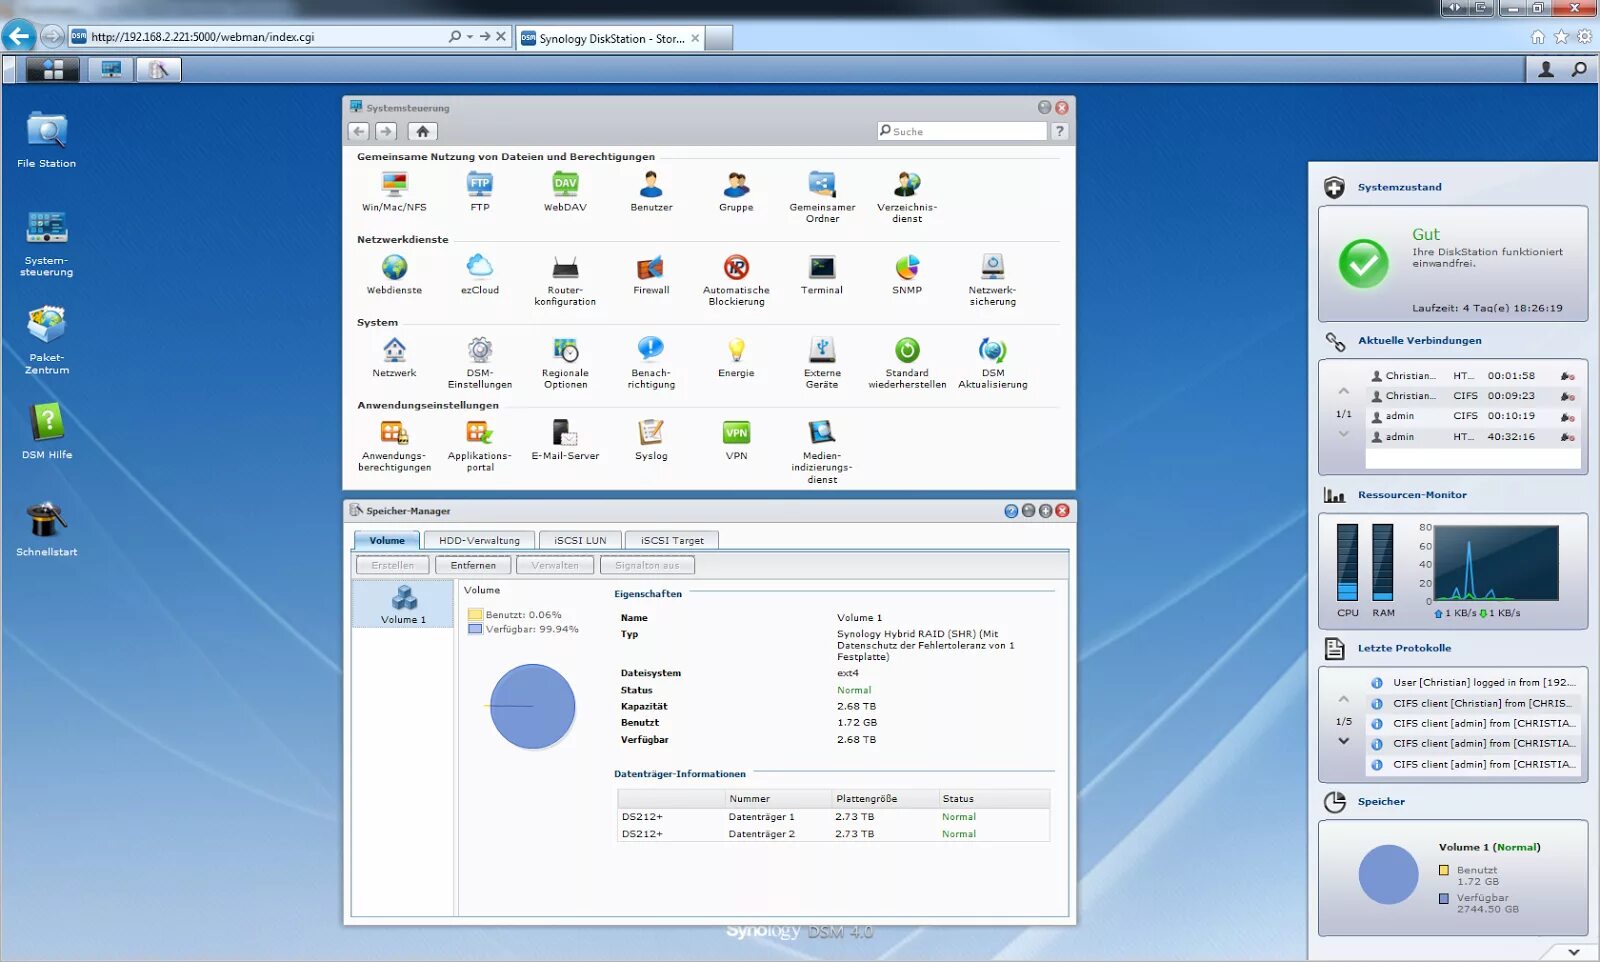The width and height of the screenshot is (1600, 962).
Task: Open SNMP settings
Action: (907, 275)
